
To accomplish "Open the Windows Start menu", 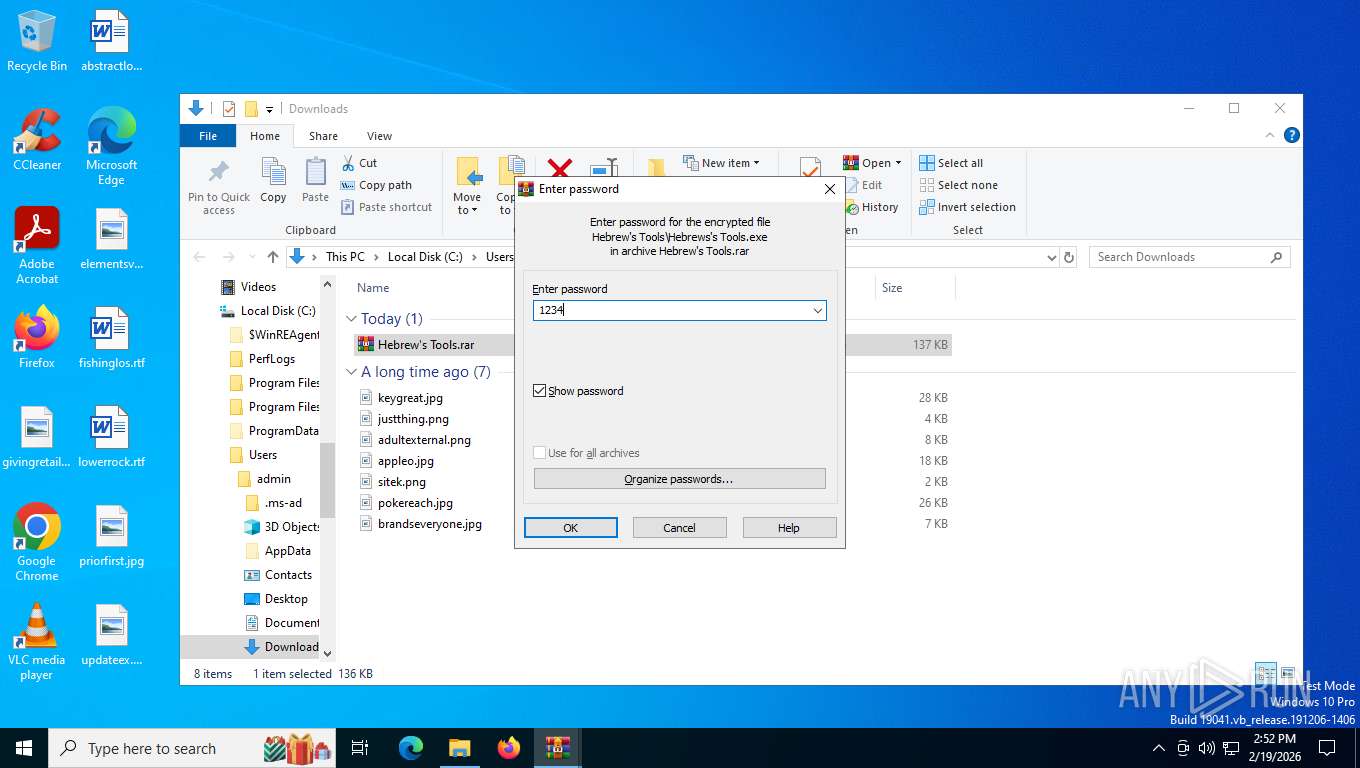I will click(x=24, y=748).
